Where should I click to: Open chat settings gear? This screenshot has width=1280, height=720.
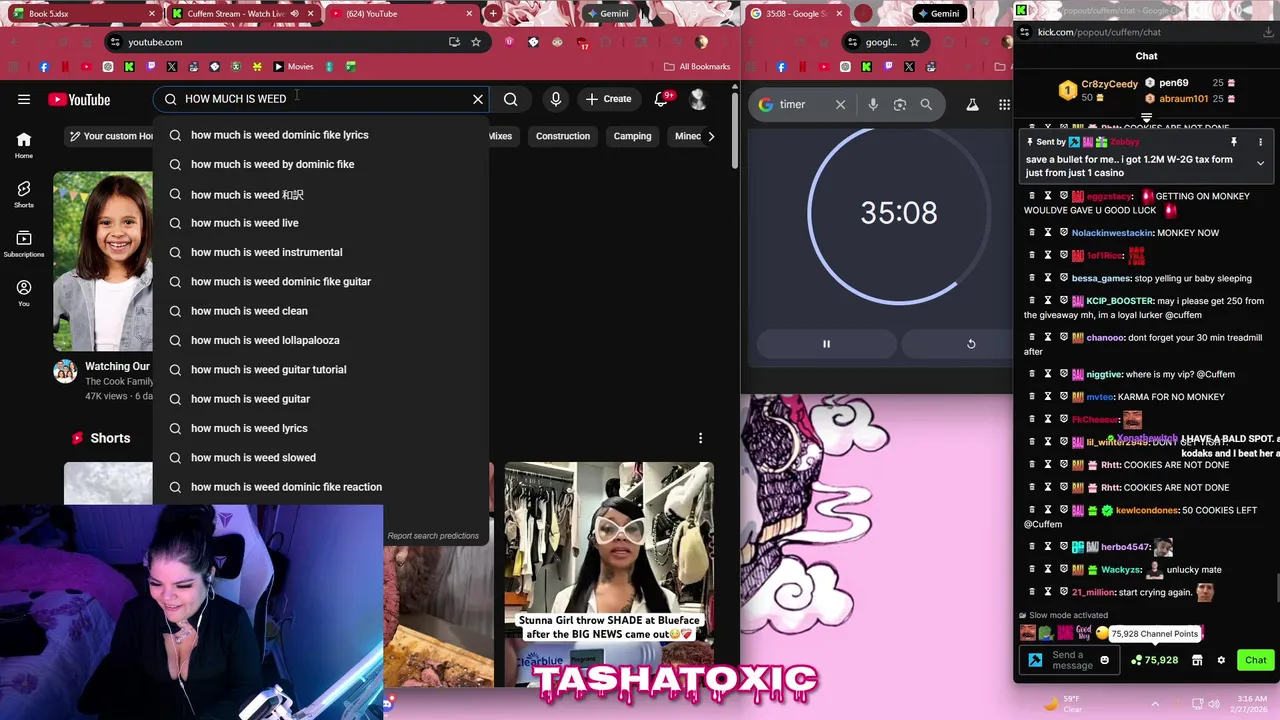(1221, 660)
